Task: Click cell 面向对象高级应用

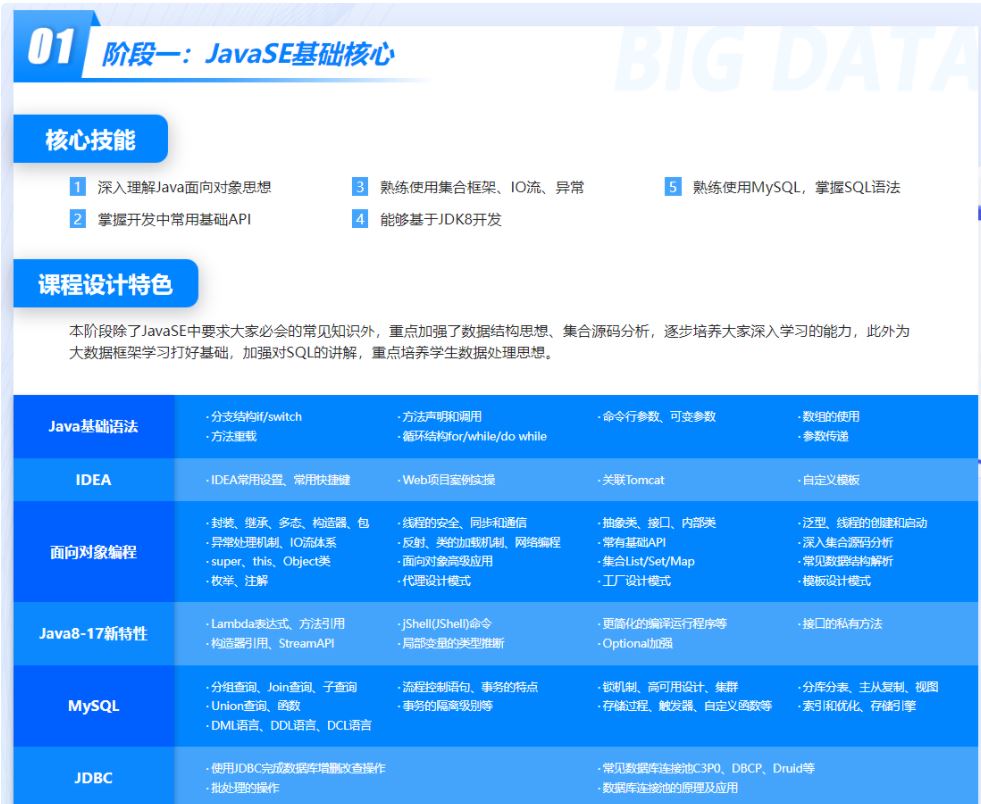Action: [x=445, y=561]
